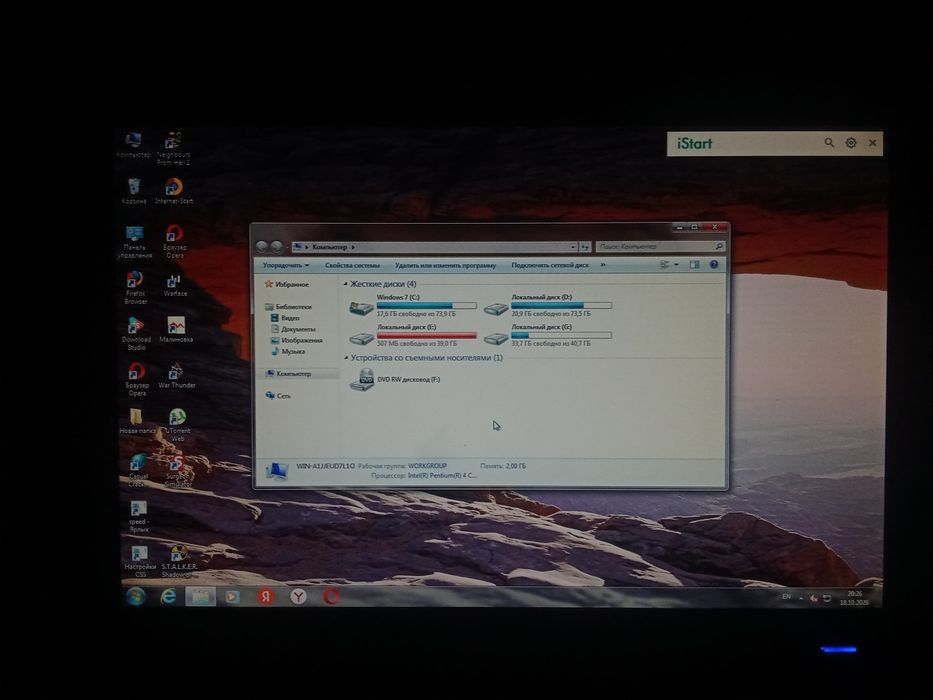
Task: Select the Малиновка desktop shortcut
Action: [x=176, y=330]
